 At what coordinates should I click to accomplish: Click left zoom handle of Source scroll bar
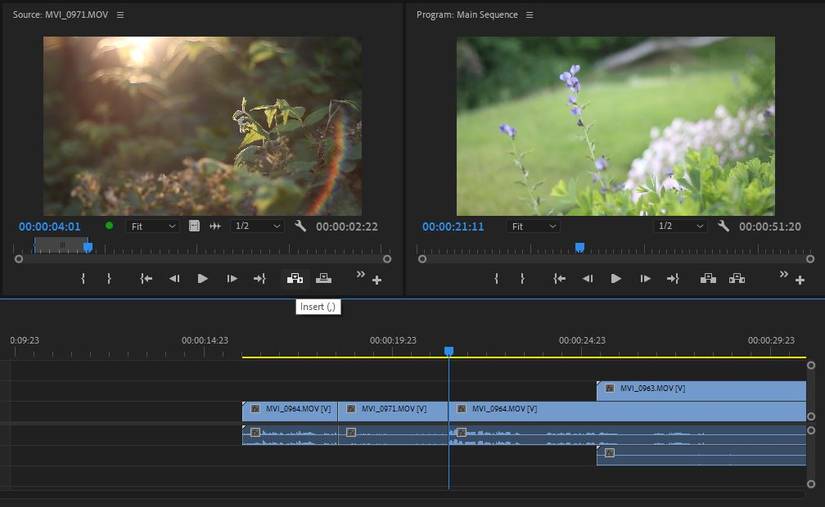point(19,259)
